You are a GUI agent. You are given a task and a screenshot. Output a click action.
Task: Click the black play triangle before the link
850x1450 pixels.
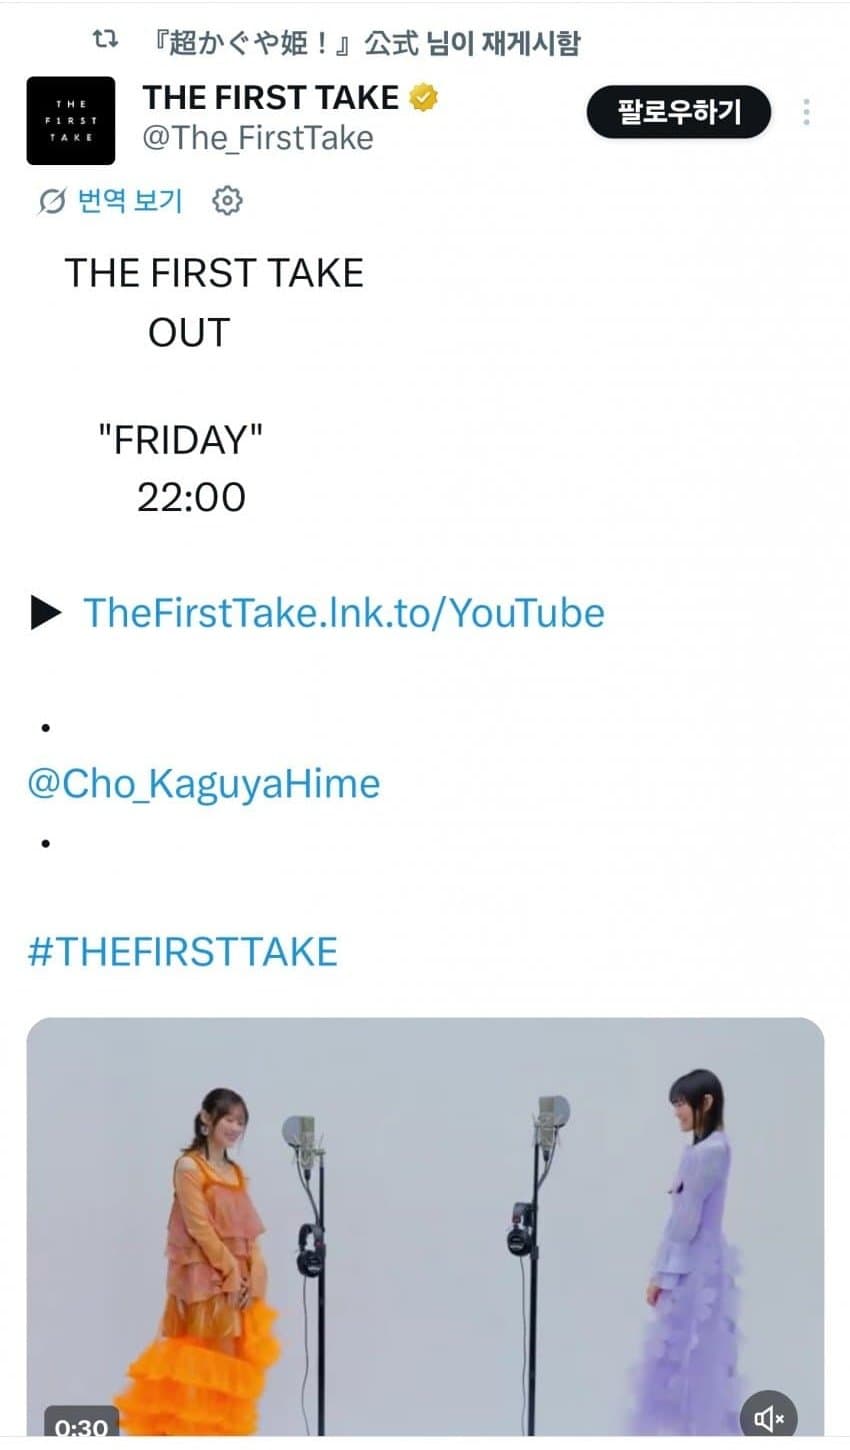point(46,612)
